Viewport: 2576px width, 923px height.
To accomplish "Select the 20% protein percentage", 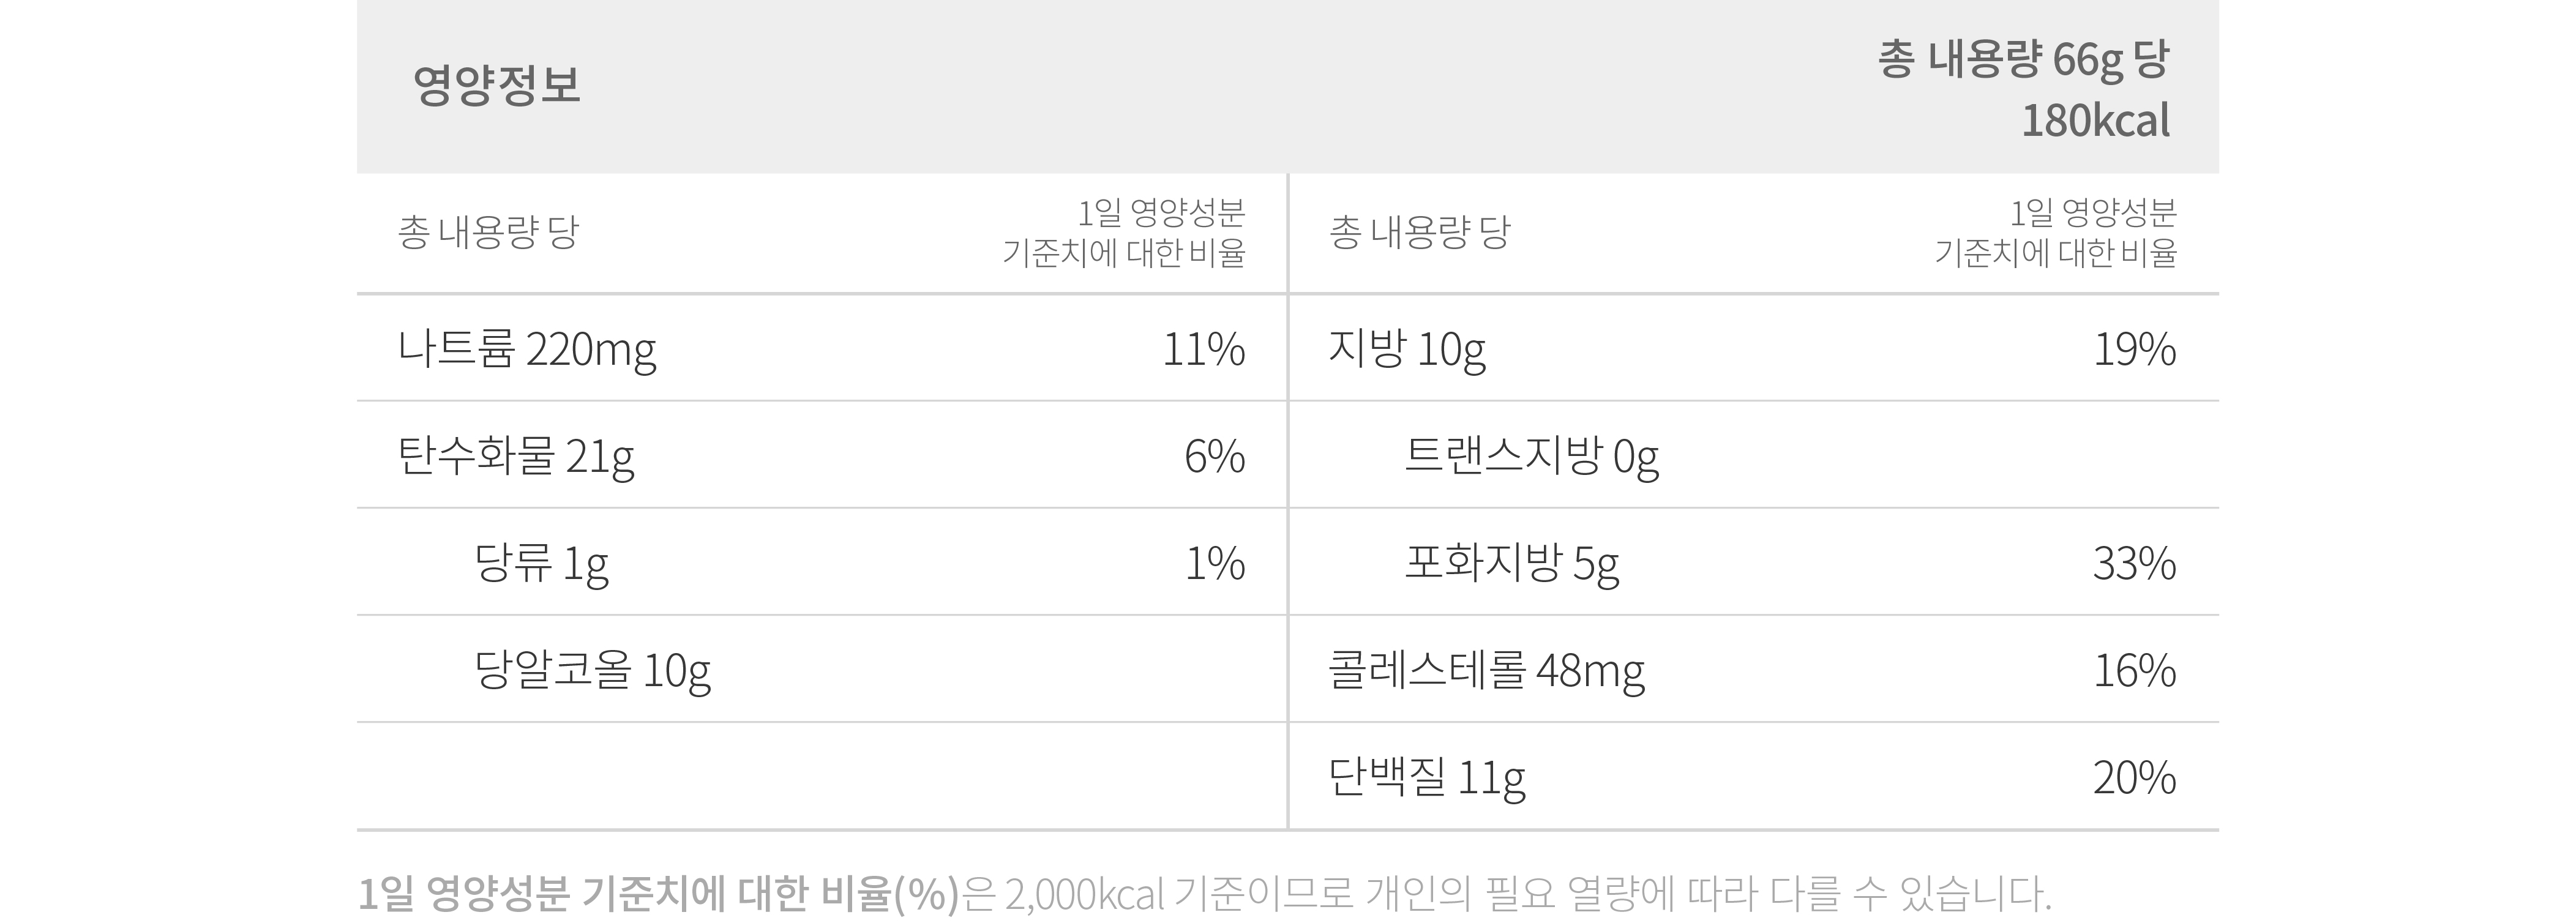I will [x=2135, y=778].
